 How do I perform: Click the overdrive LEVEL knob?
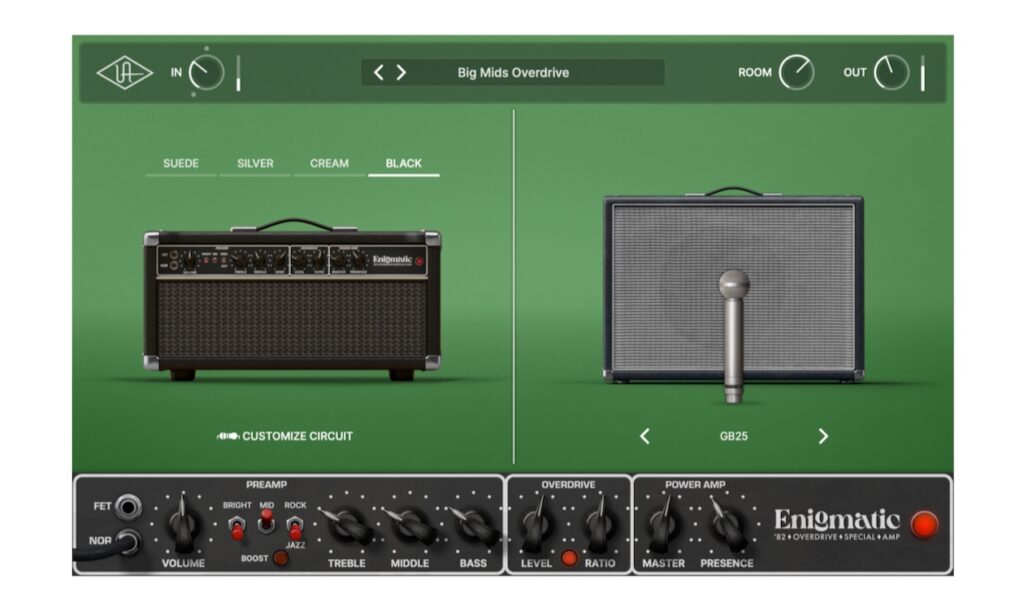click(537, 524)
